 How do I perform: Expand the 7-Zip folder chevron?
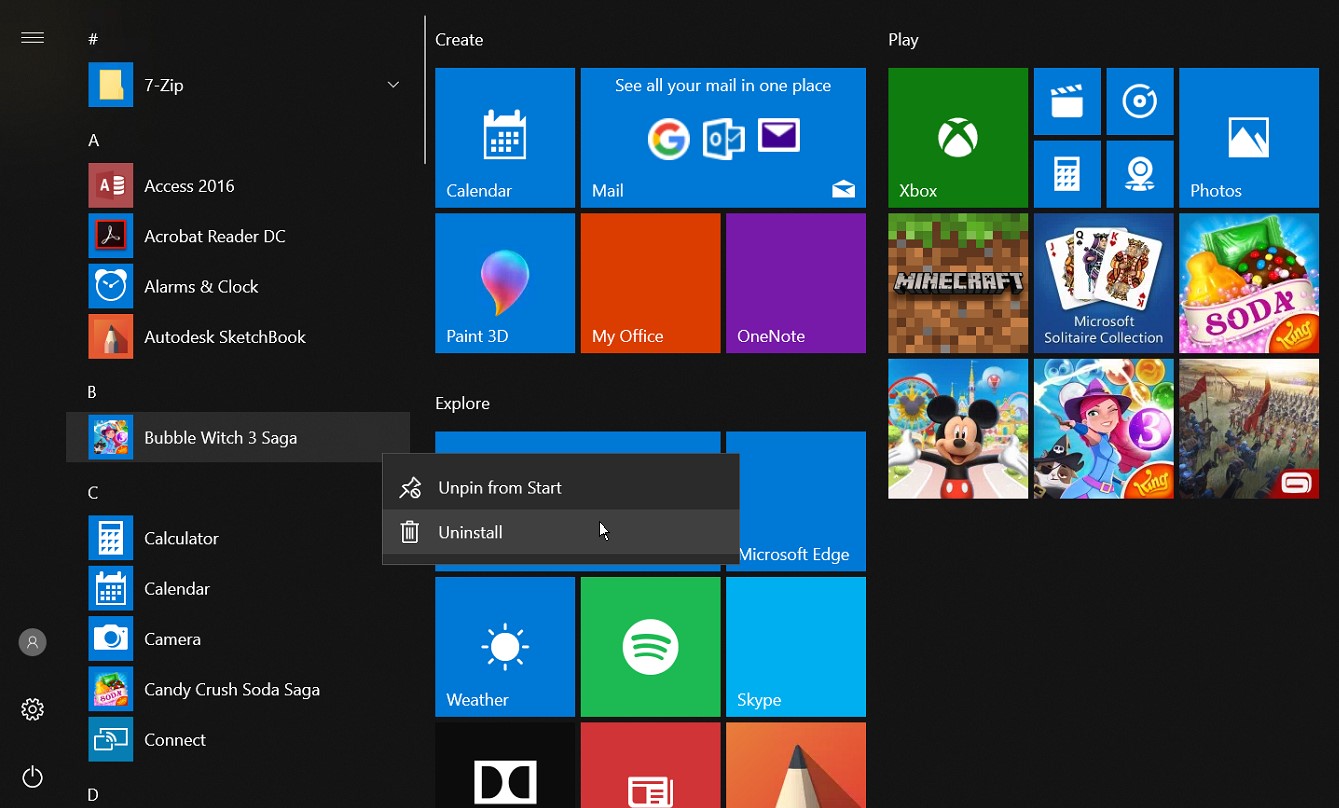393,85
